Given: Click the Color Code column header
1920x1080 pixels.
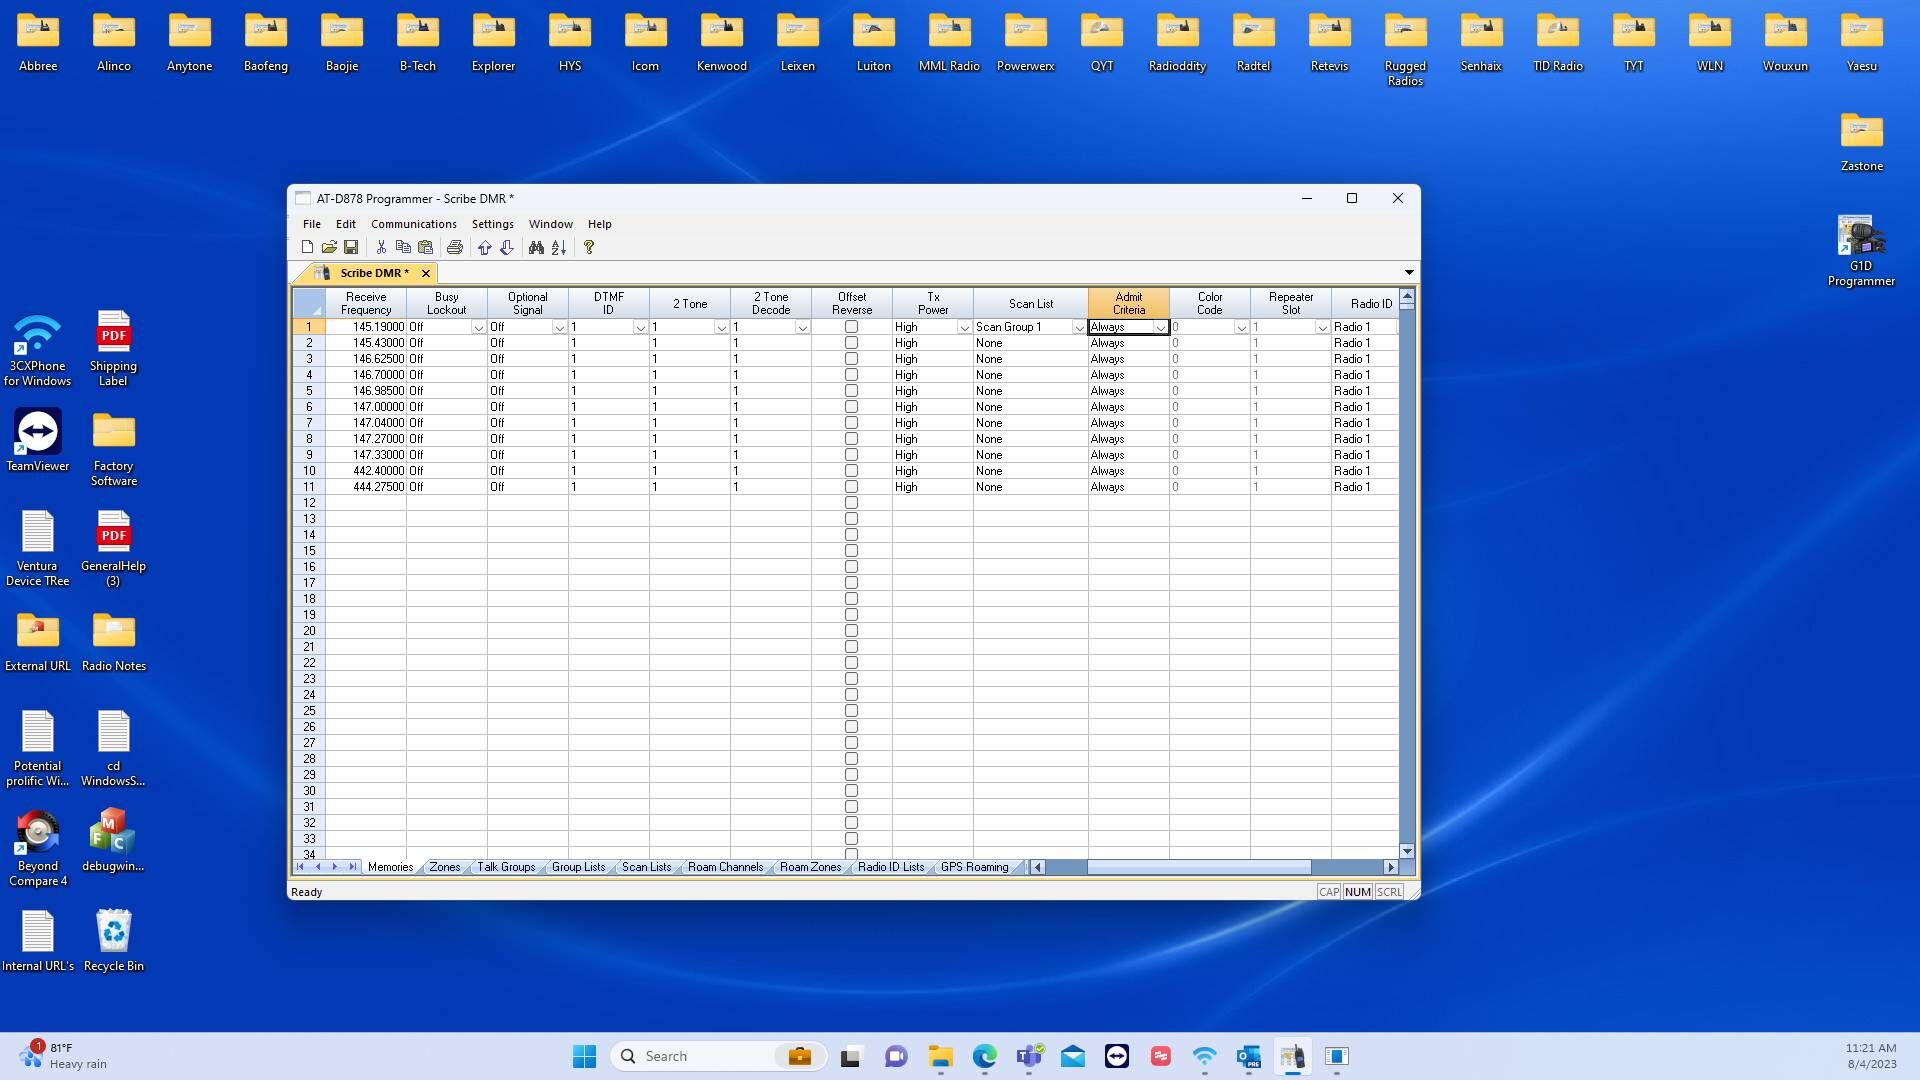Looking at the screenshot, I should tap(1210, 303).
